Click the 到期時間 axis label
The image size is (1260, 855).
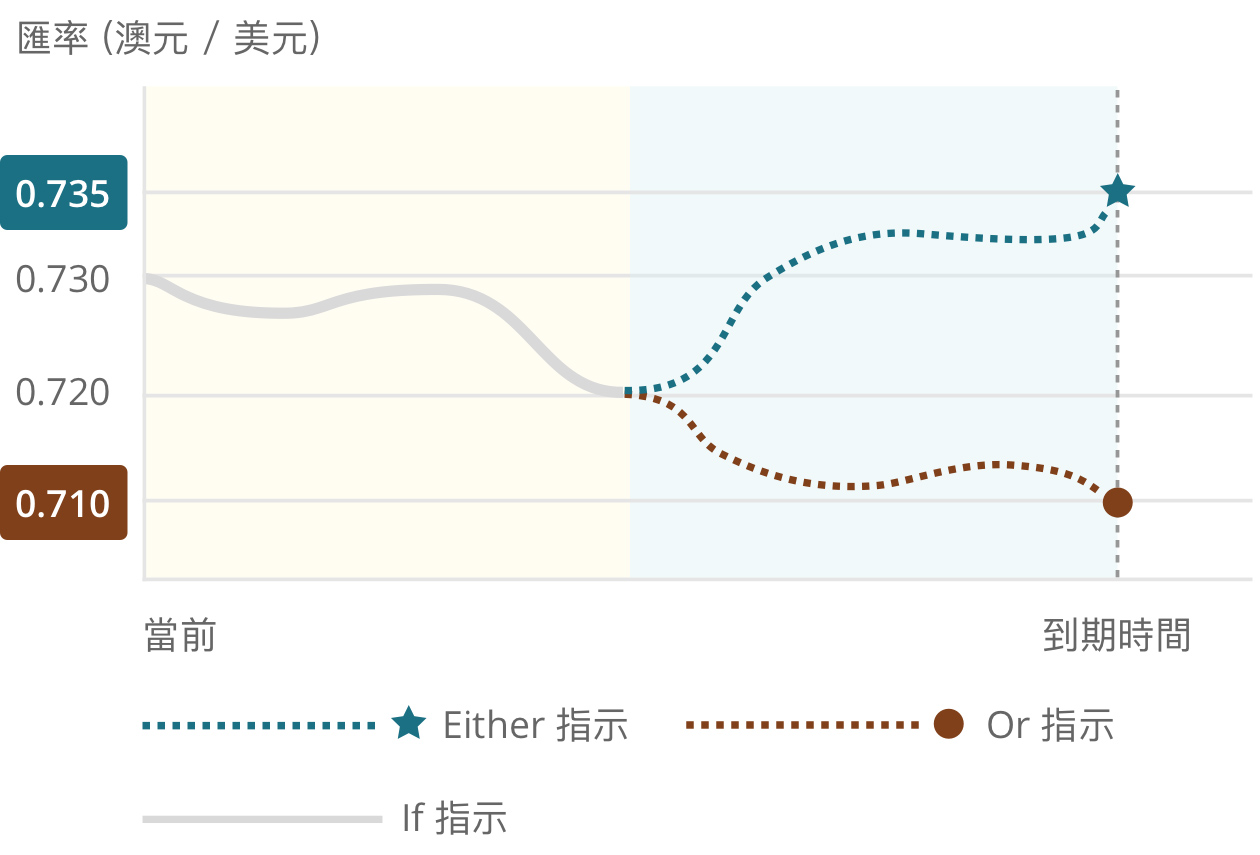pyautogui.click(x=1117, y=636)
